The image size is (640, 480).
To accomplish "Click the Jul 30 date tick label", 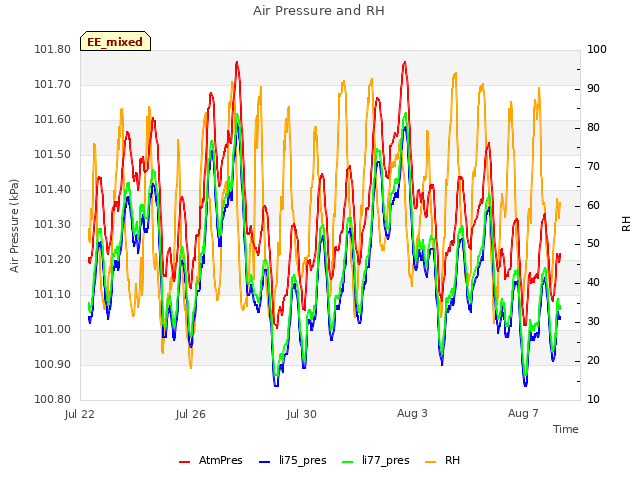I will tap(302, 414).
